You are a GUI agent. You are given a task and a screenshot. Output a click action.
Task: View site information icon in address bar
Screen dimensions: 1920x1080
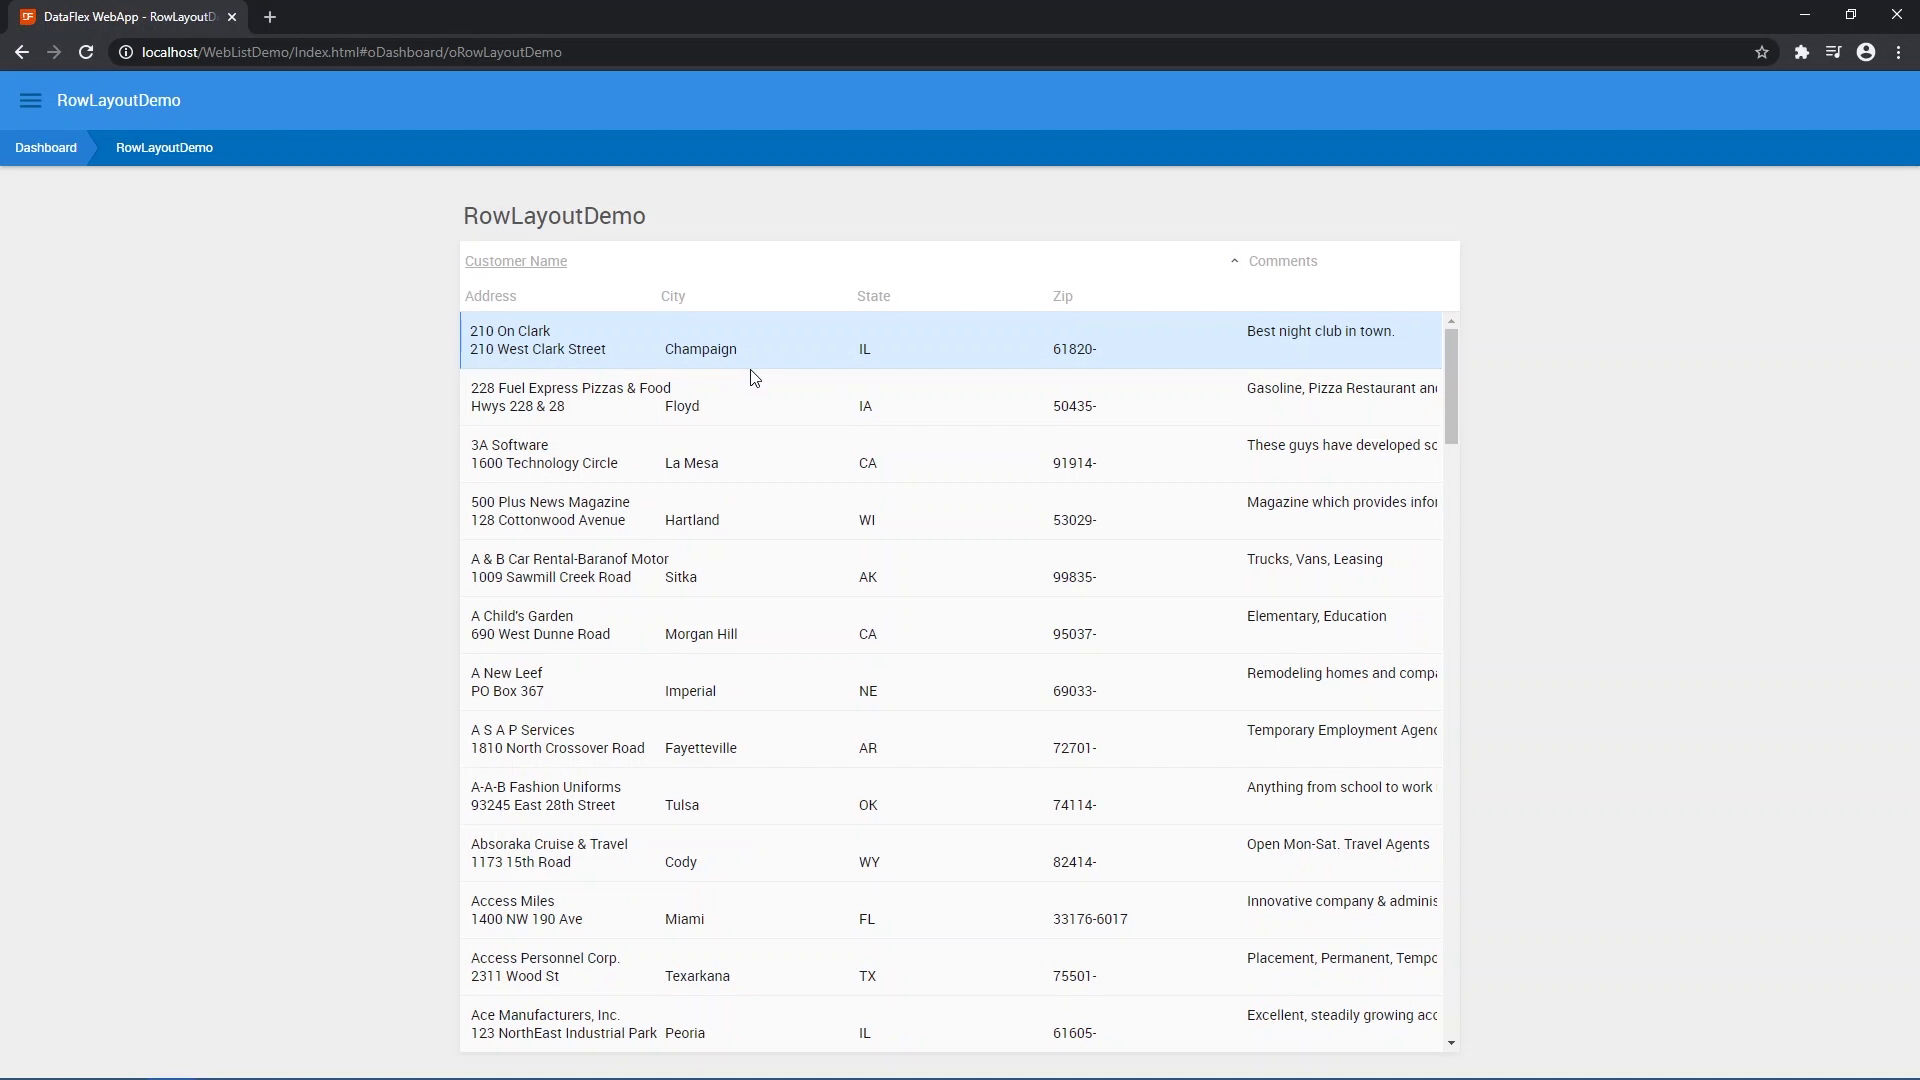pos(126,52)
